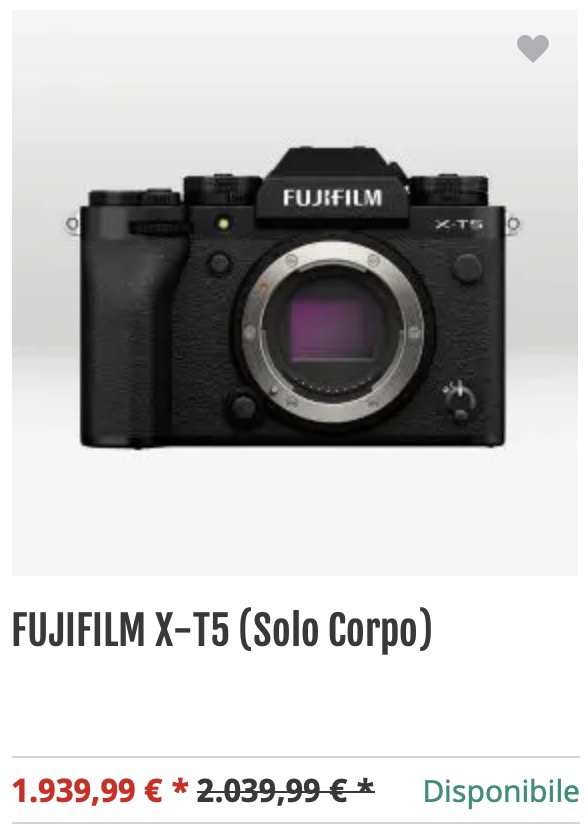The image size is (588, 834).
Task: Click the FUJIFILM logo on the camera viewfinder
Action: pyautogui.click(x=332, y=198)
